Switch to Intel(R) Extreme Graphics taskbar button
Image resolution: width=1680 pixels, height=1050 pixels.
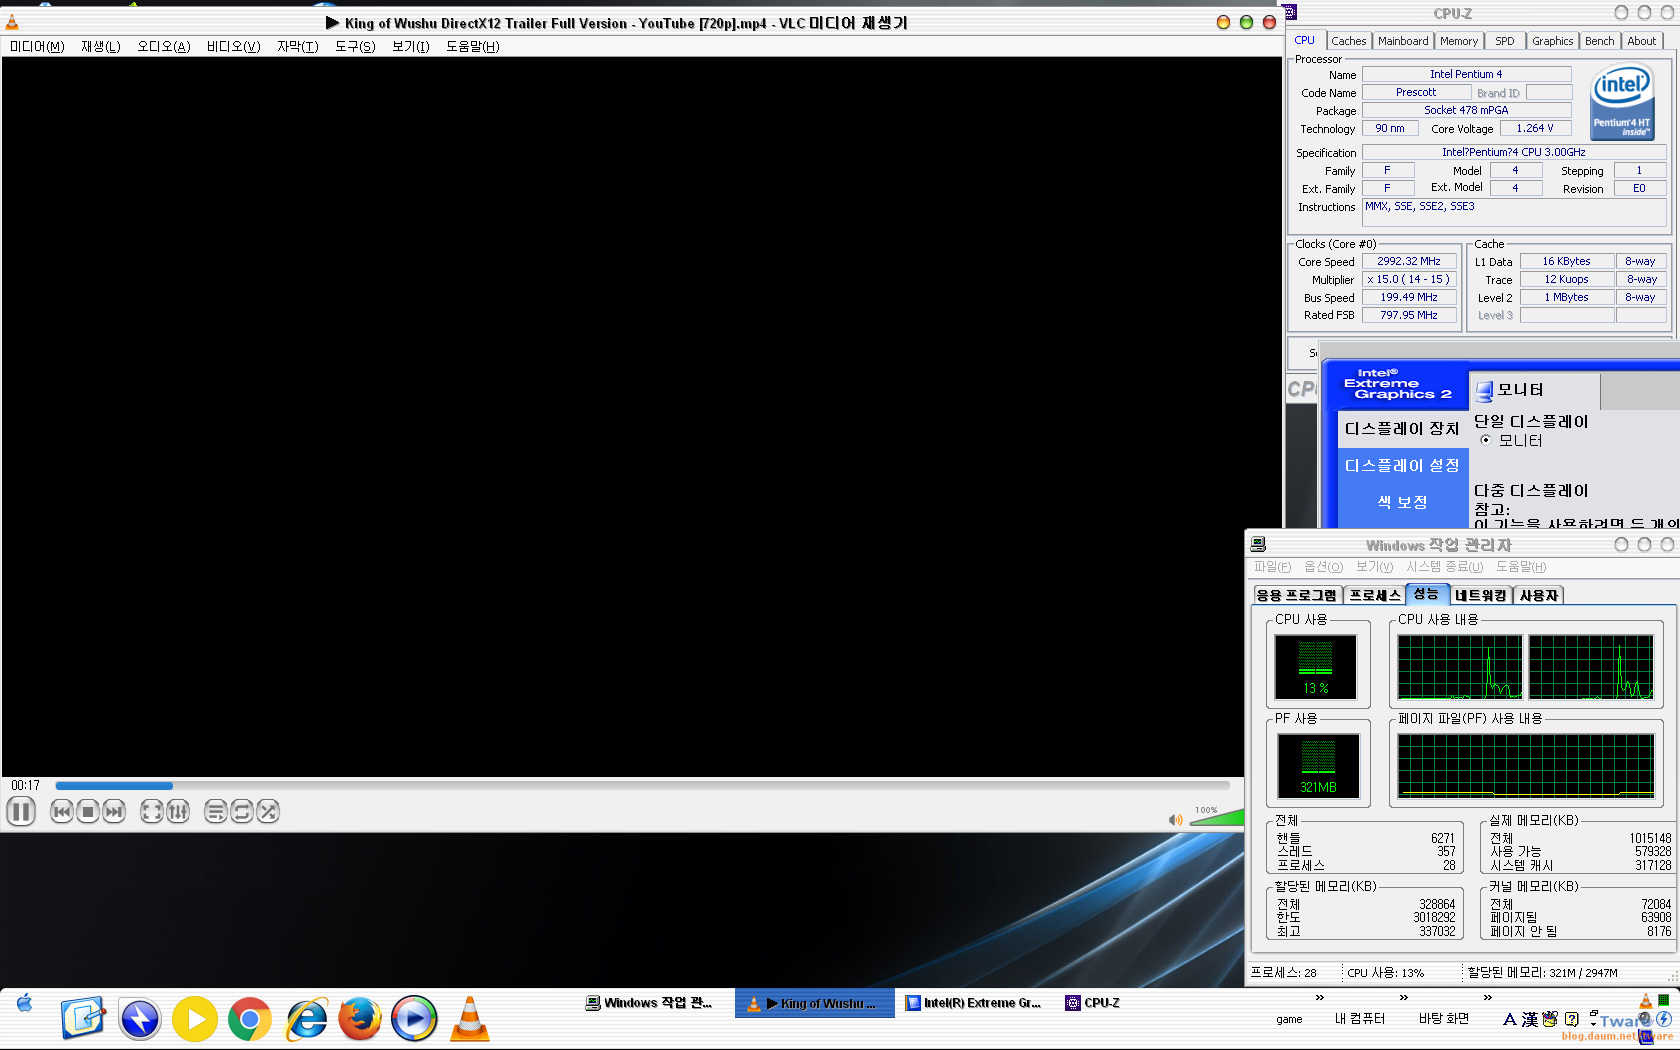[x=973, y=1003]
